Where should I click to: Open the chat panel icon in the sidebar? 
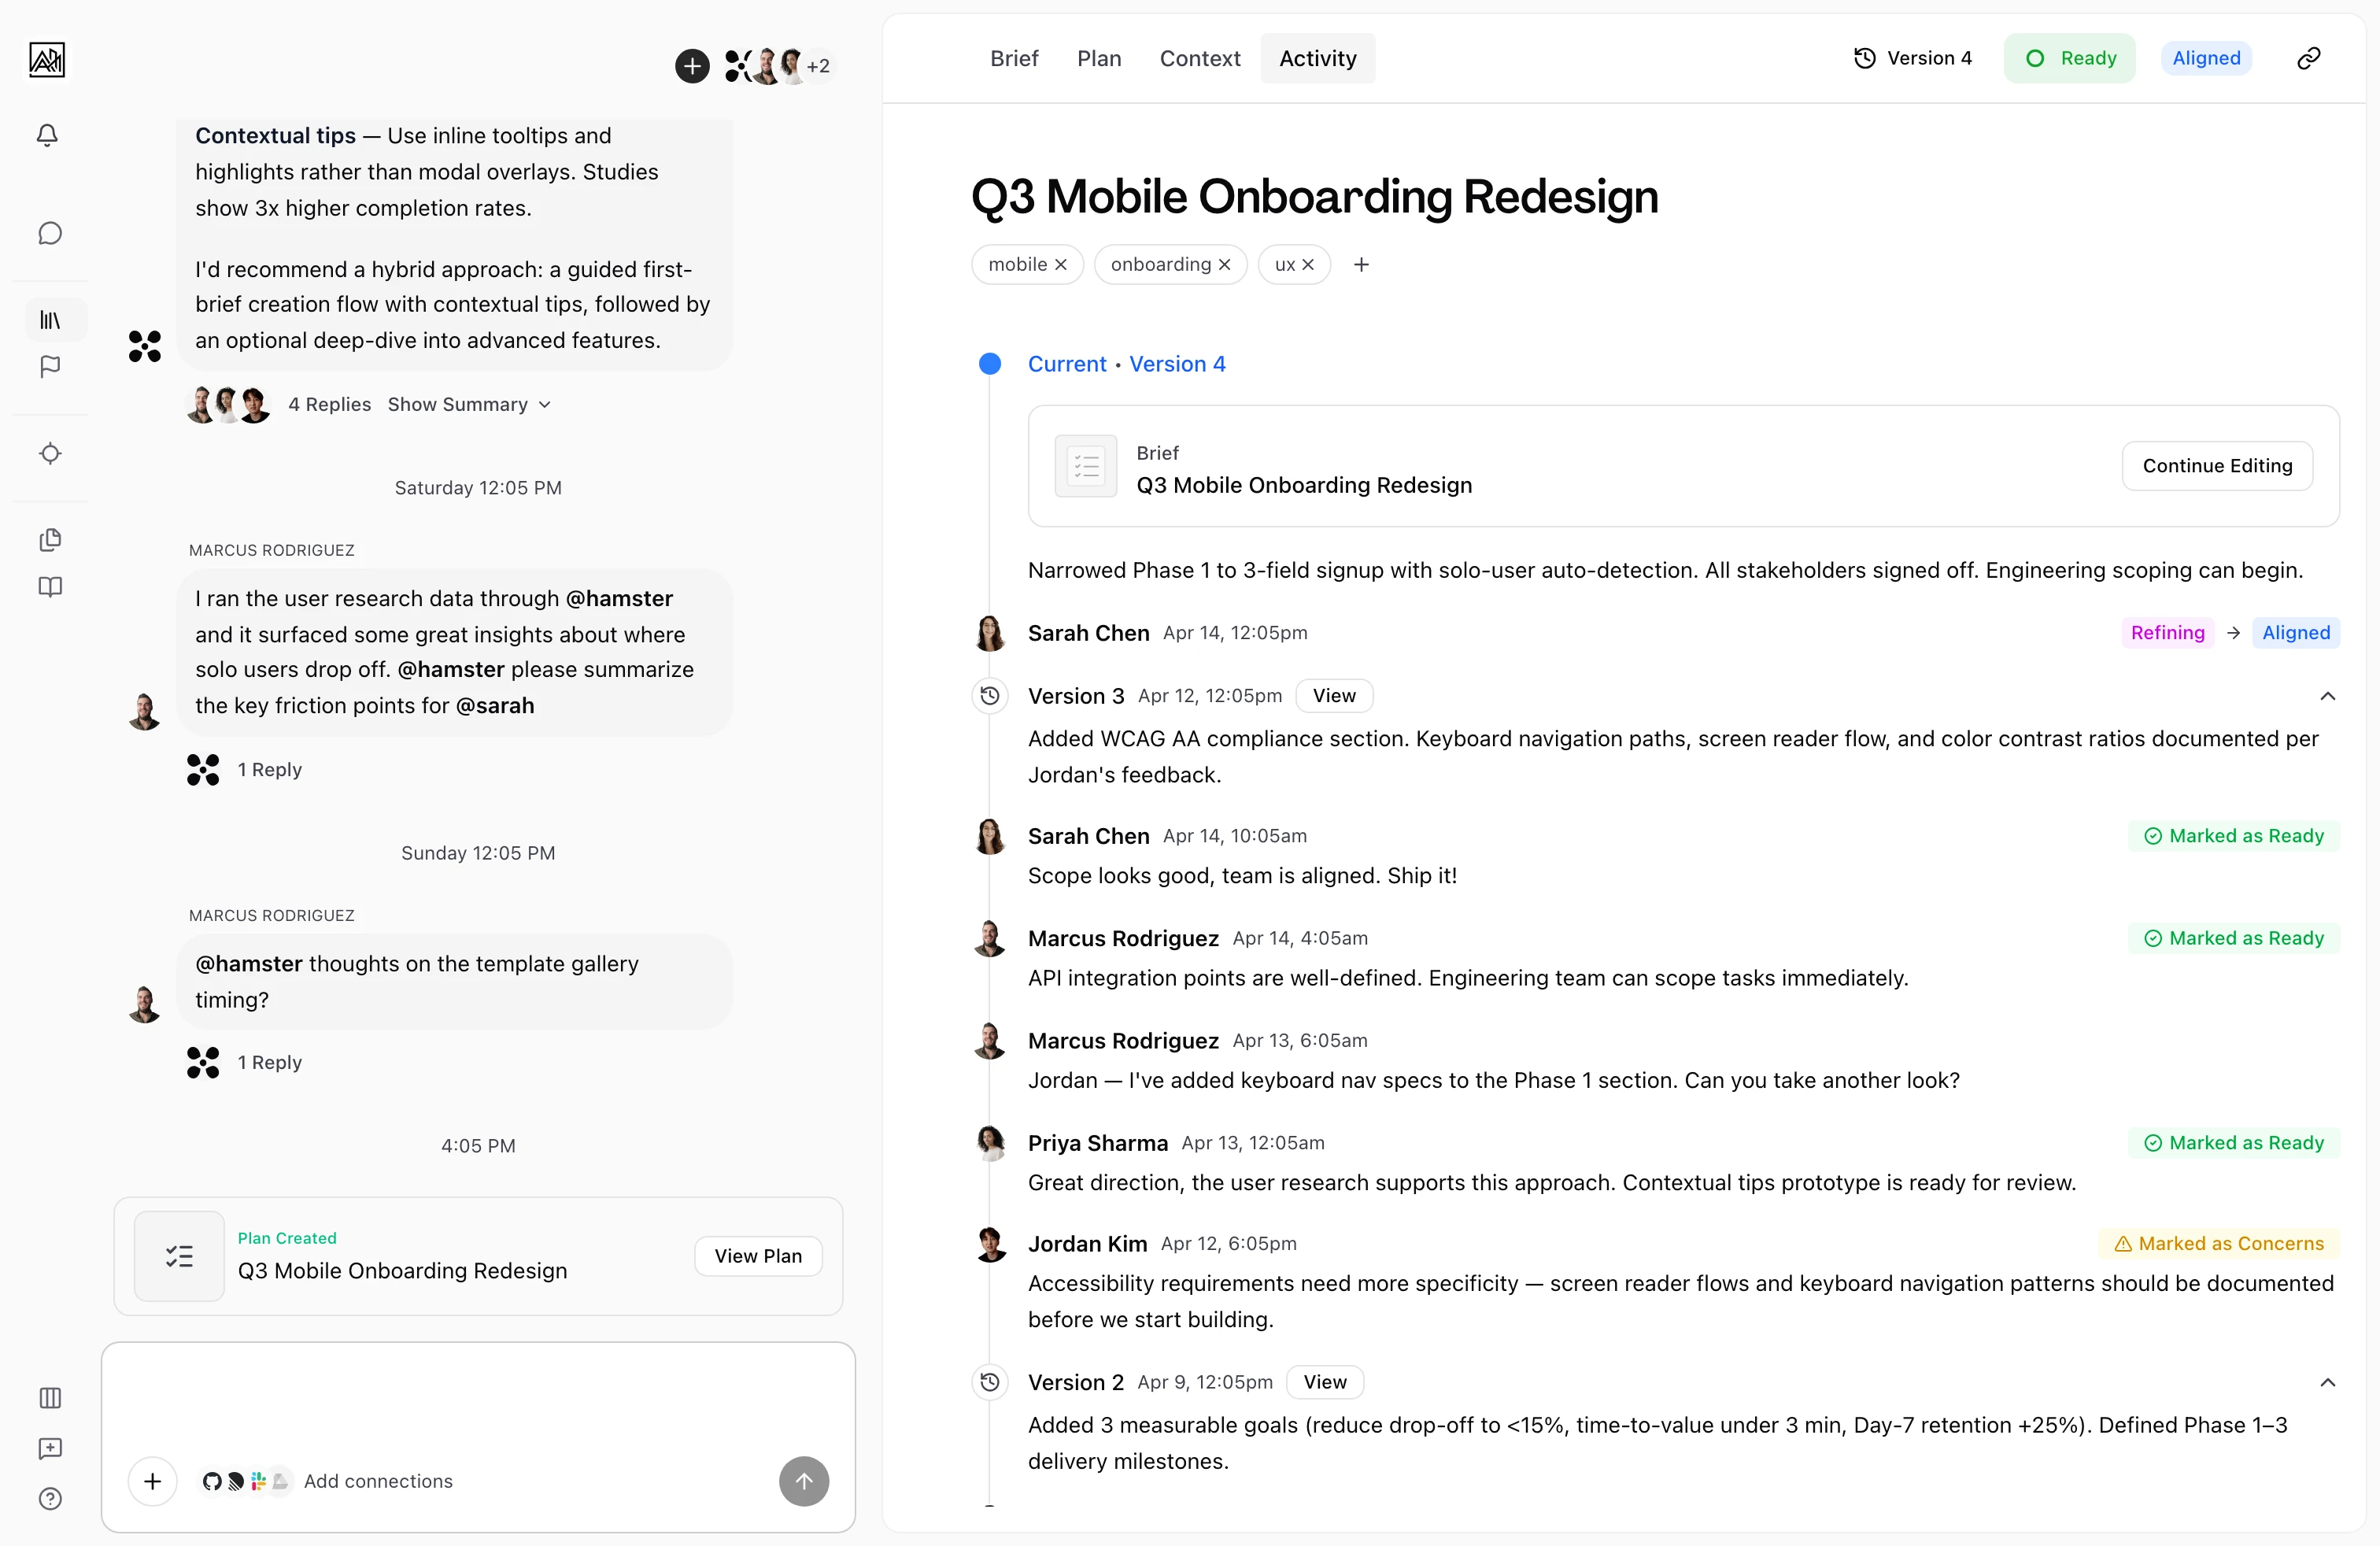tap(49, 233)
